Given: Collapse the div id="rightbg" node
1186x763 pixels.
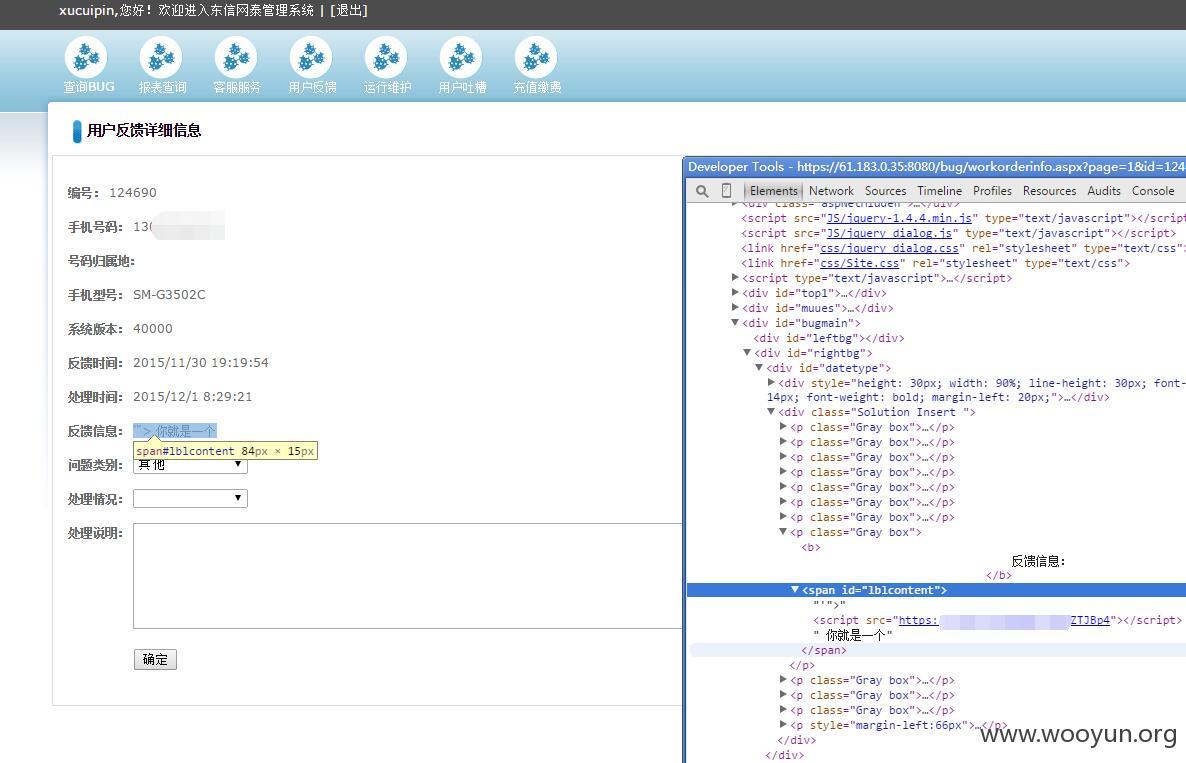Looking at the screenshot, I should tap(747, 353).
